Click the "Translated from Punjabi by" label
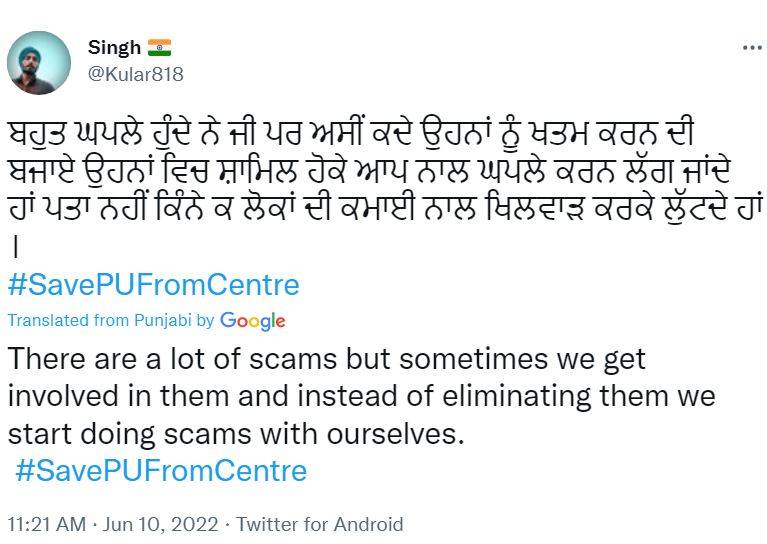Image resolution: width=767 pixels, height=544 pixels. coord(110,321)
